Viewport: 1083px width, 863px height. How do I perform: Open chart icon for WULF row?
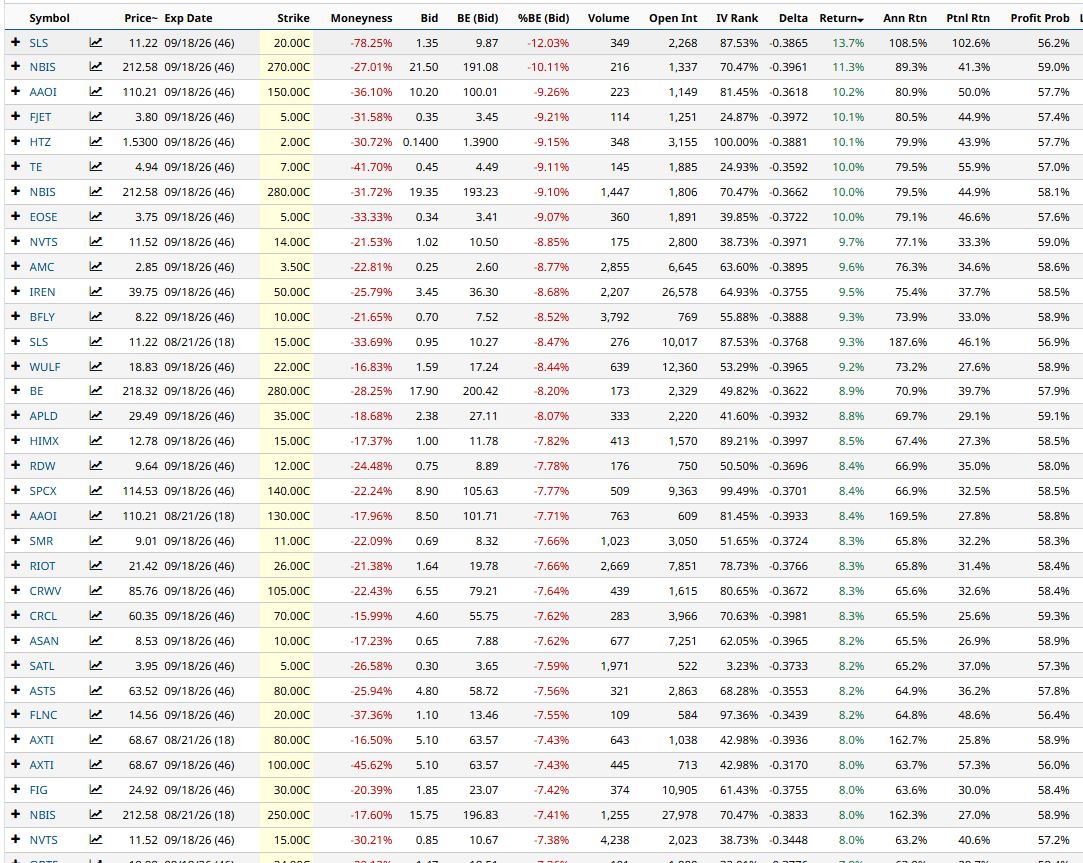[96, 366]
